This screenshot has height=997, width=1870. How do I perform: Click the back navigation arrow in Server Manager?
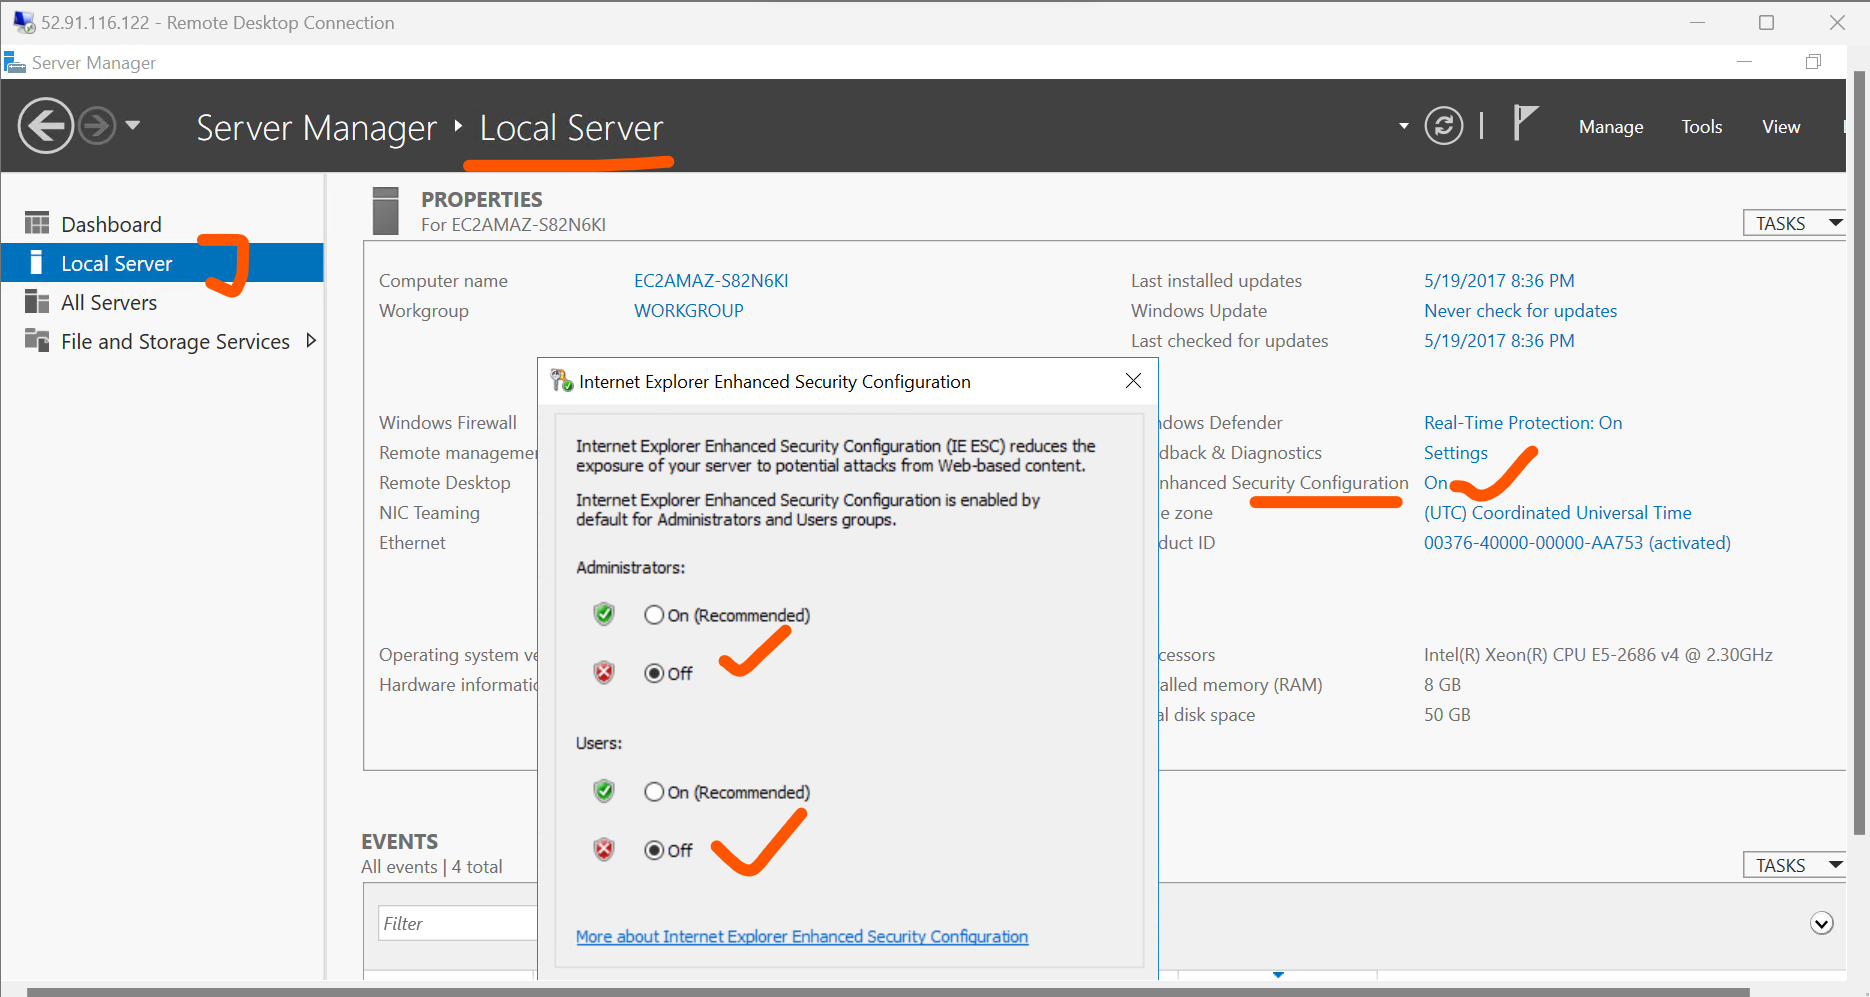click(x=46, y=126)
